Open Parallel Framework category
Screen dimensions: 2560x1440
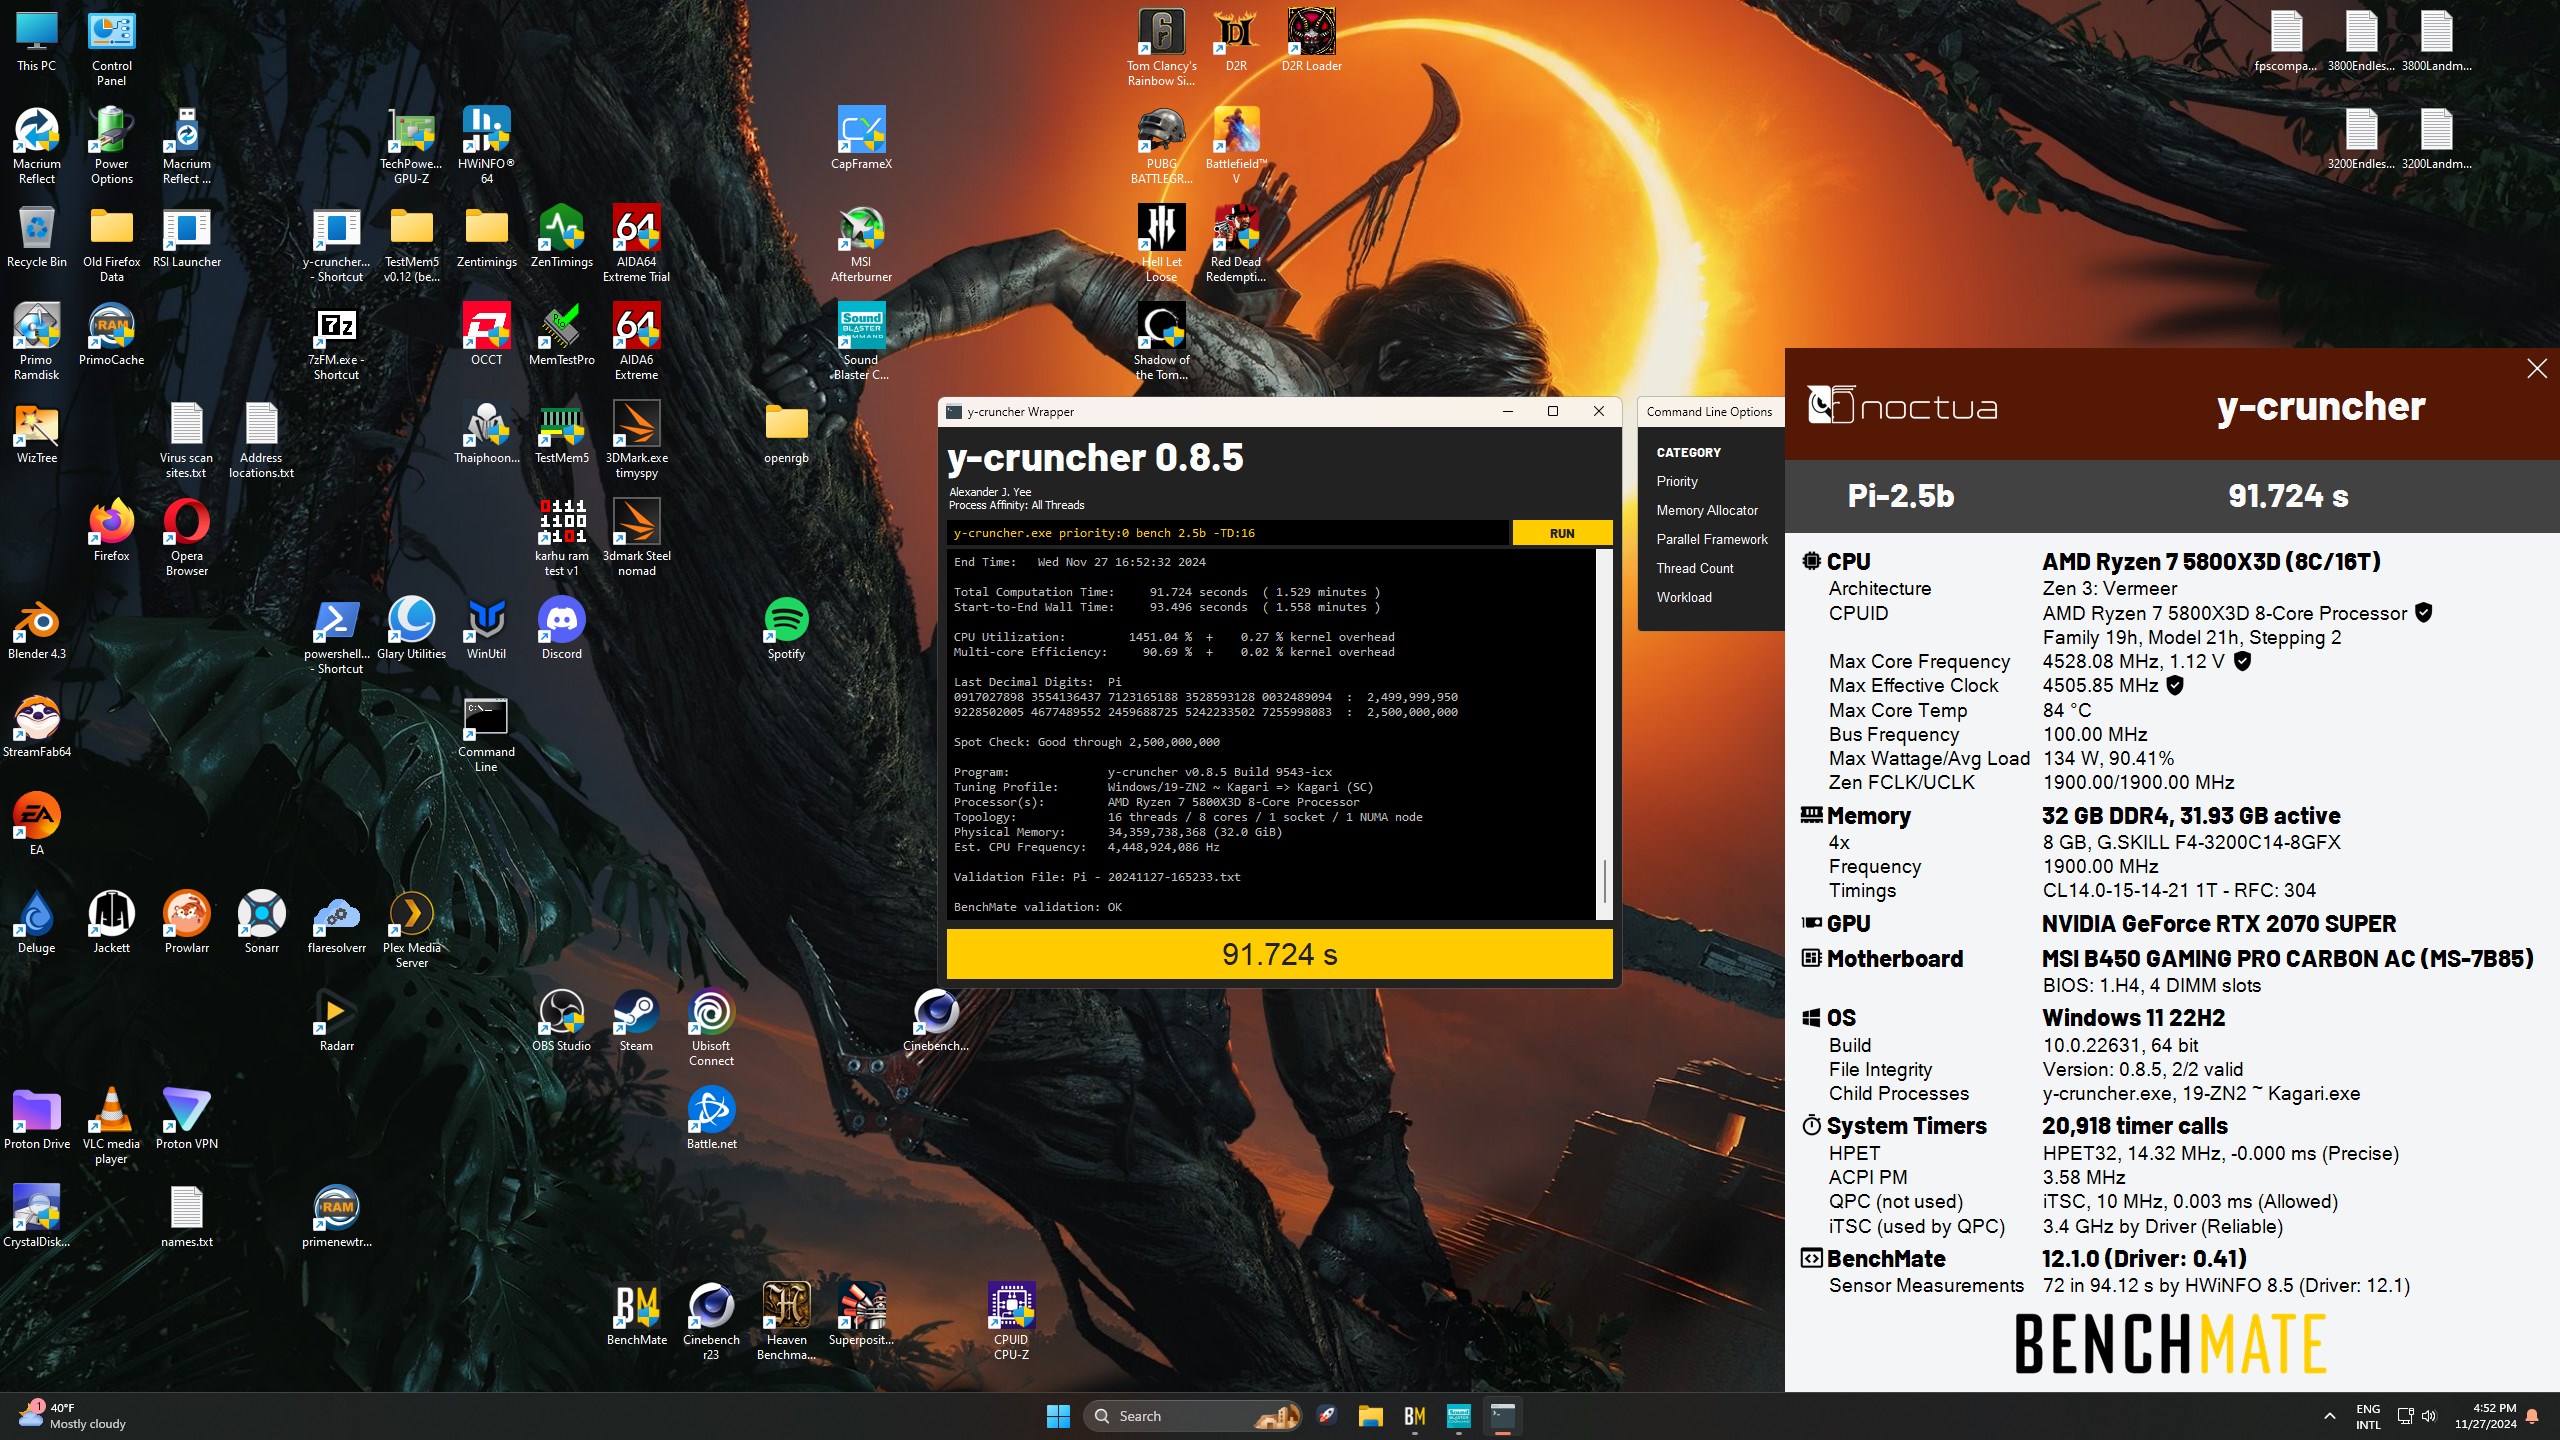pos(1711,539)
